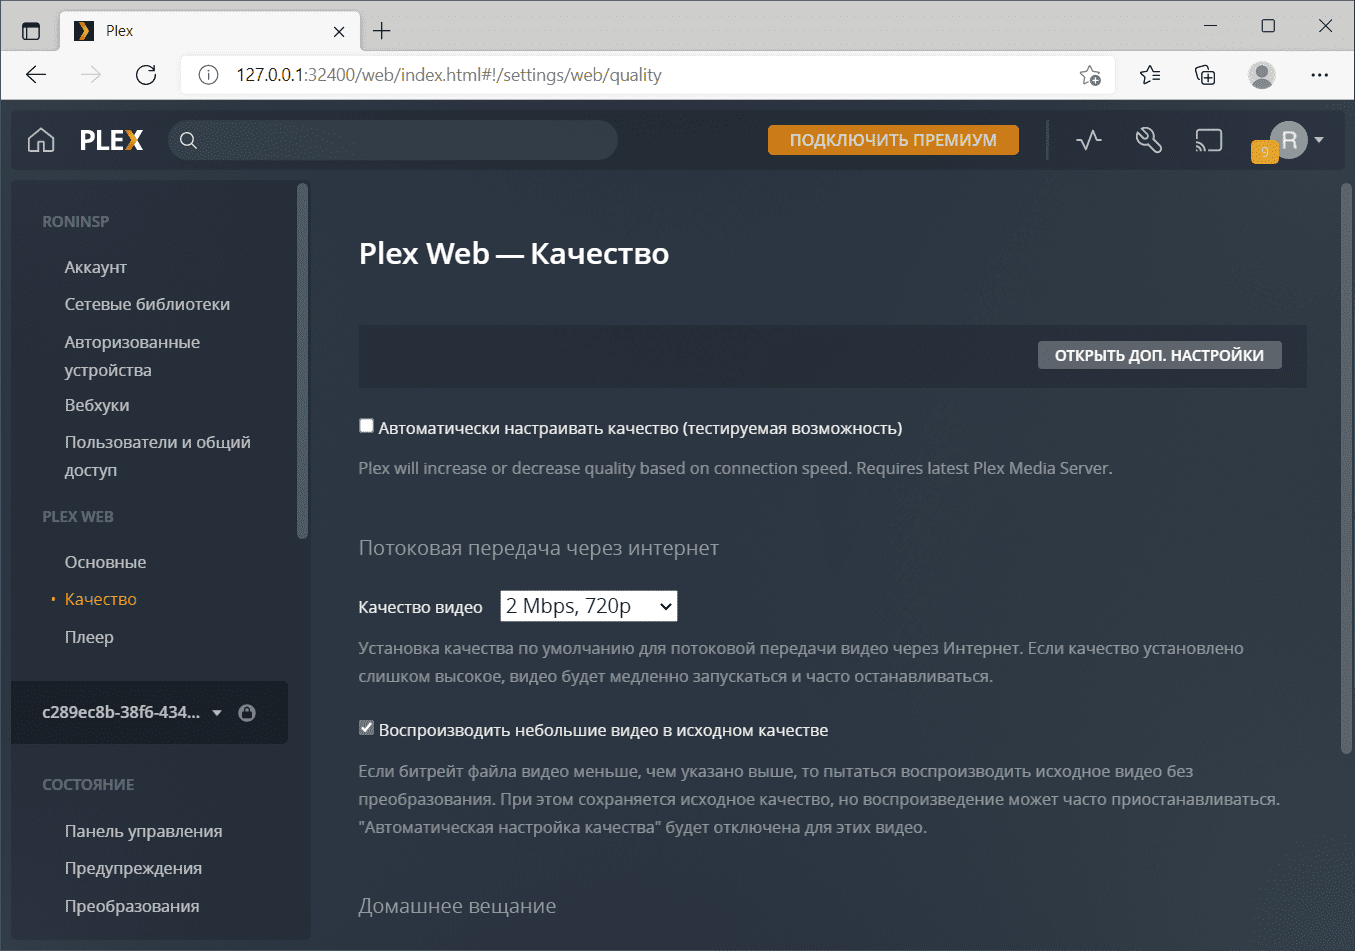Click the orange notification badge

[x=1264, y=152]
